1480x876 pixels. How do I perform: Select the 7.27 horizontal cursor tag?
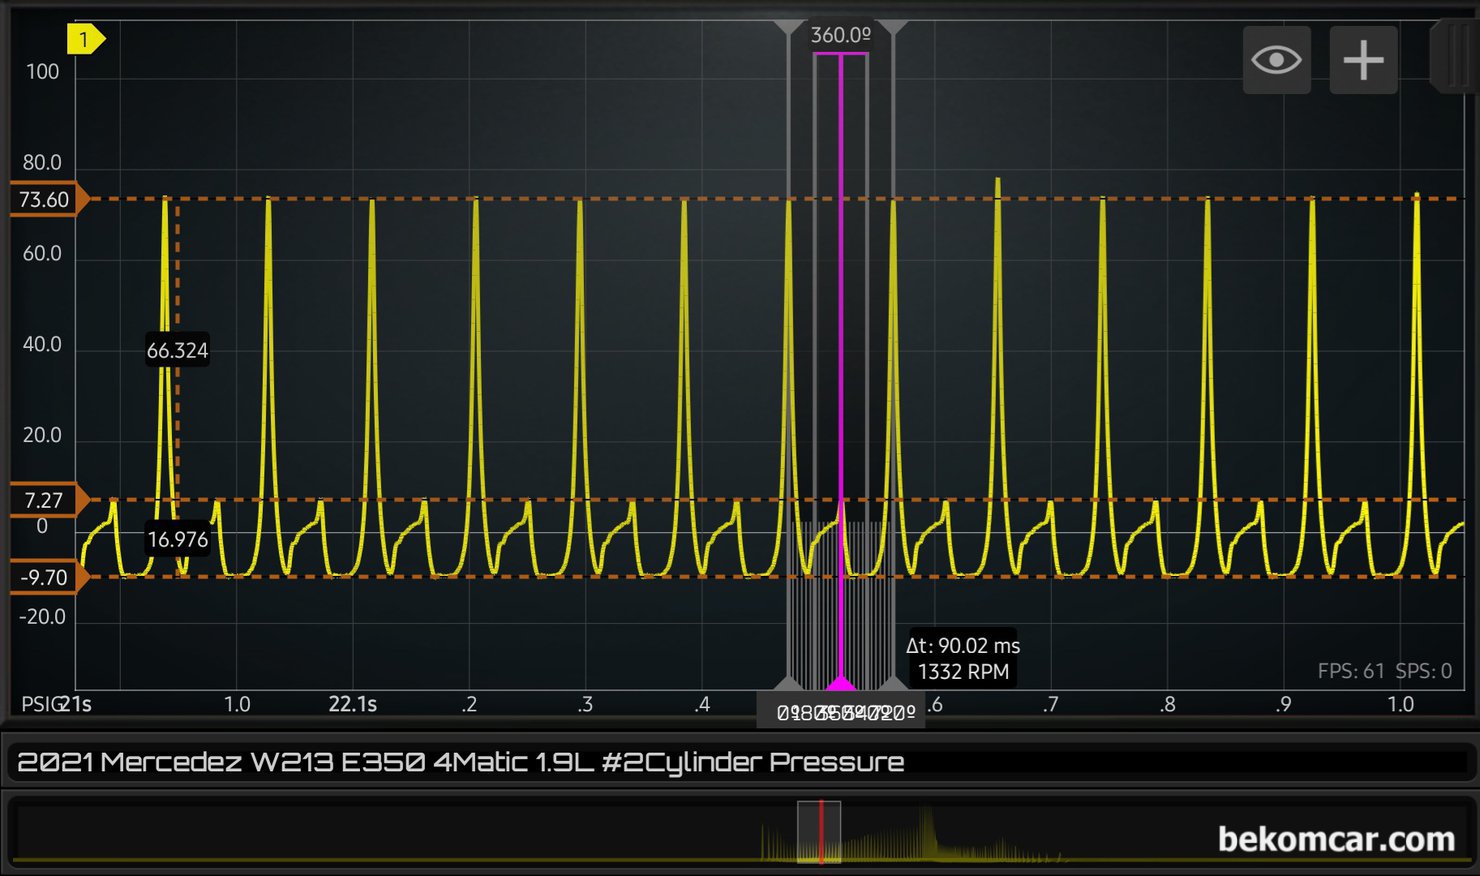pyautogui.click(x=47, y=500)
